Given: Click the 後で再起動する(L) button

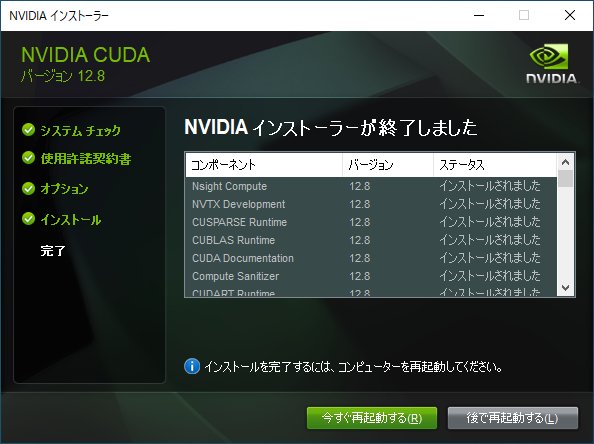Looking at the screenshot, I should pos(513,418).
